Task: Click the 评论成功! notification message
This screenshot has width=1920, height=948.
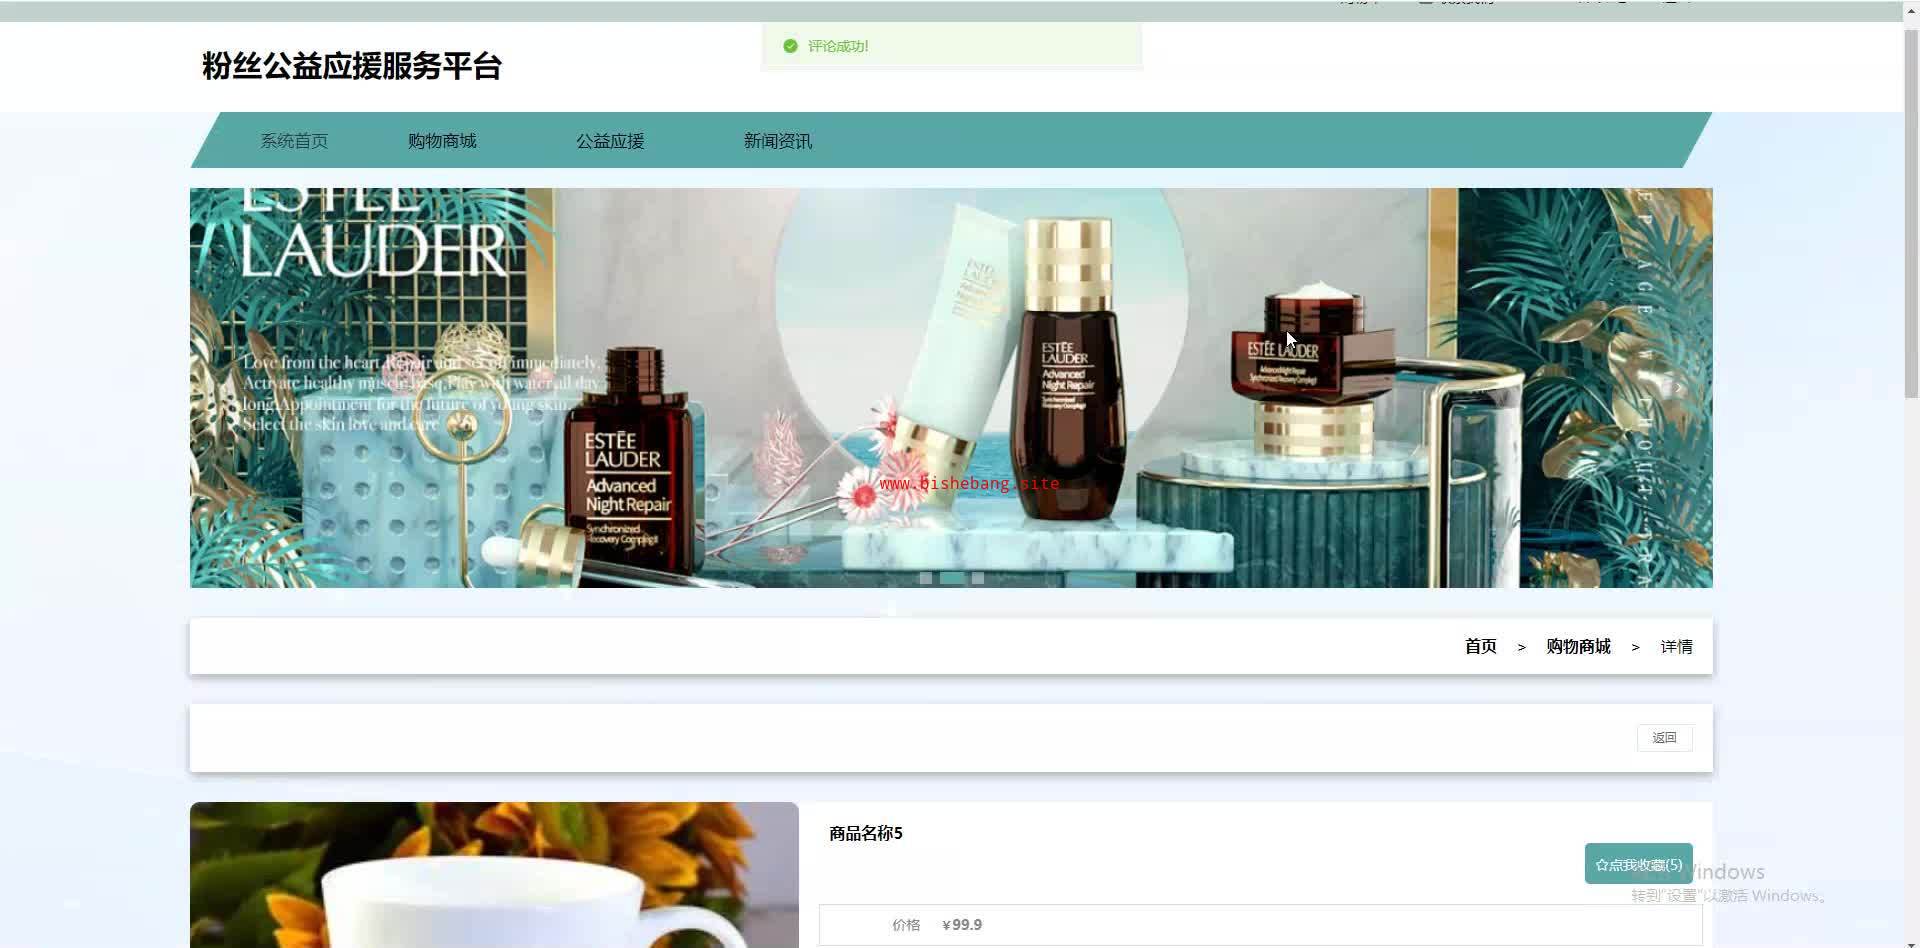Action: pos(838,46)
